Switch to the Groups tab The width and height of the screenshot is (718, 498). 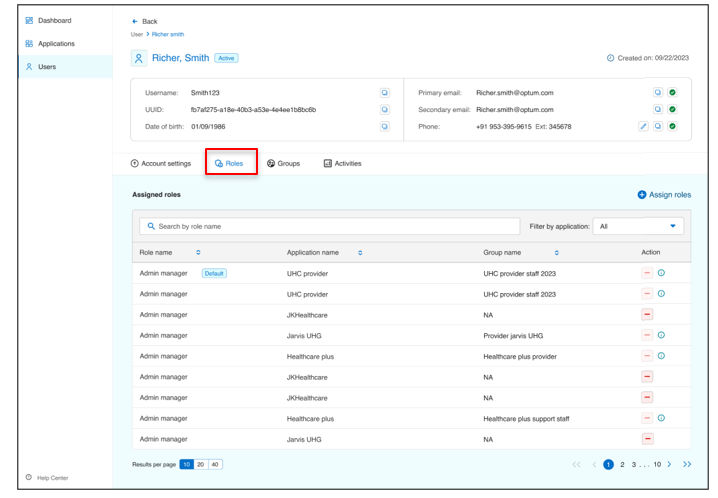[x=283, y=163]
